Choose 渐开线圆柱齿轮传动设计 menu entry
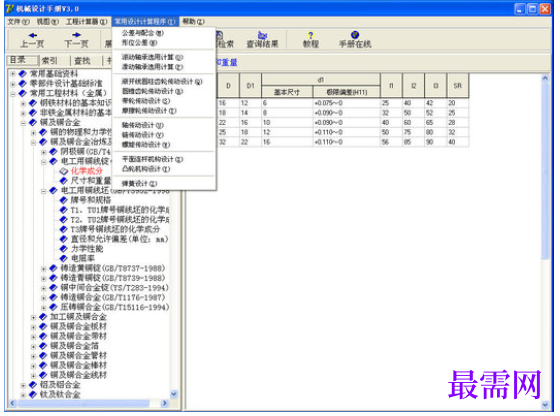 (x=163, y=82)
